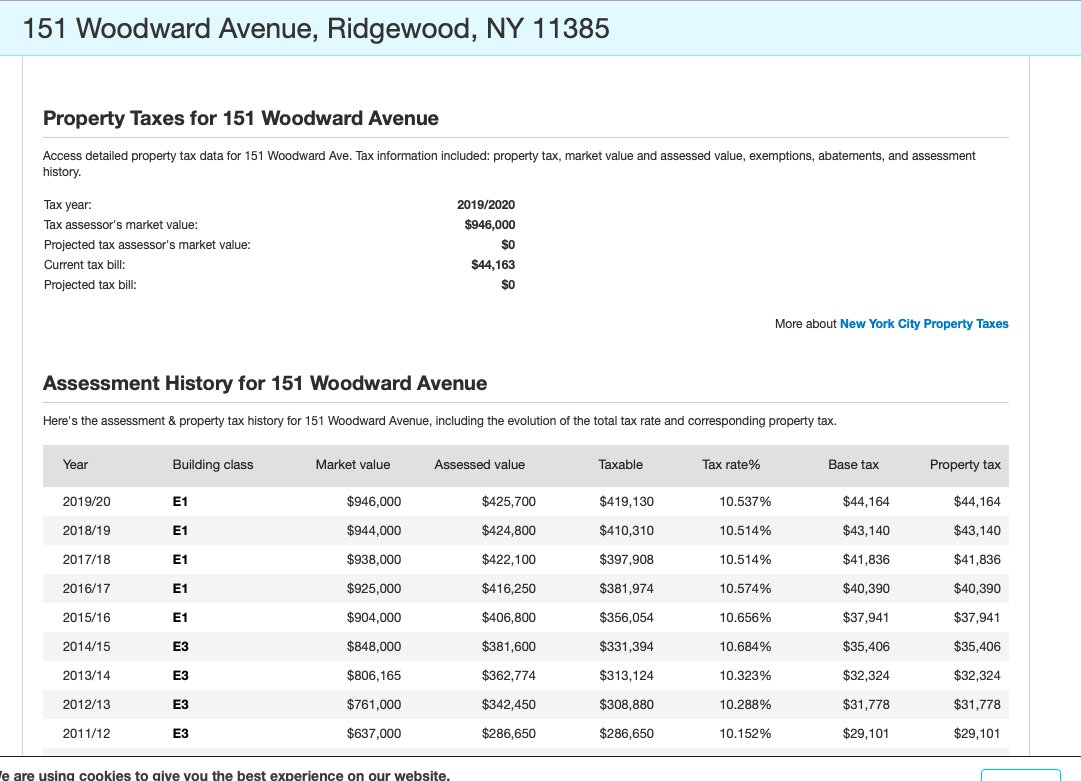Click the 2014/15 year row cell
Screen dimensions: 1081x781
87,647
